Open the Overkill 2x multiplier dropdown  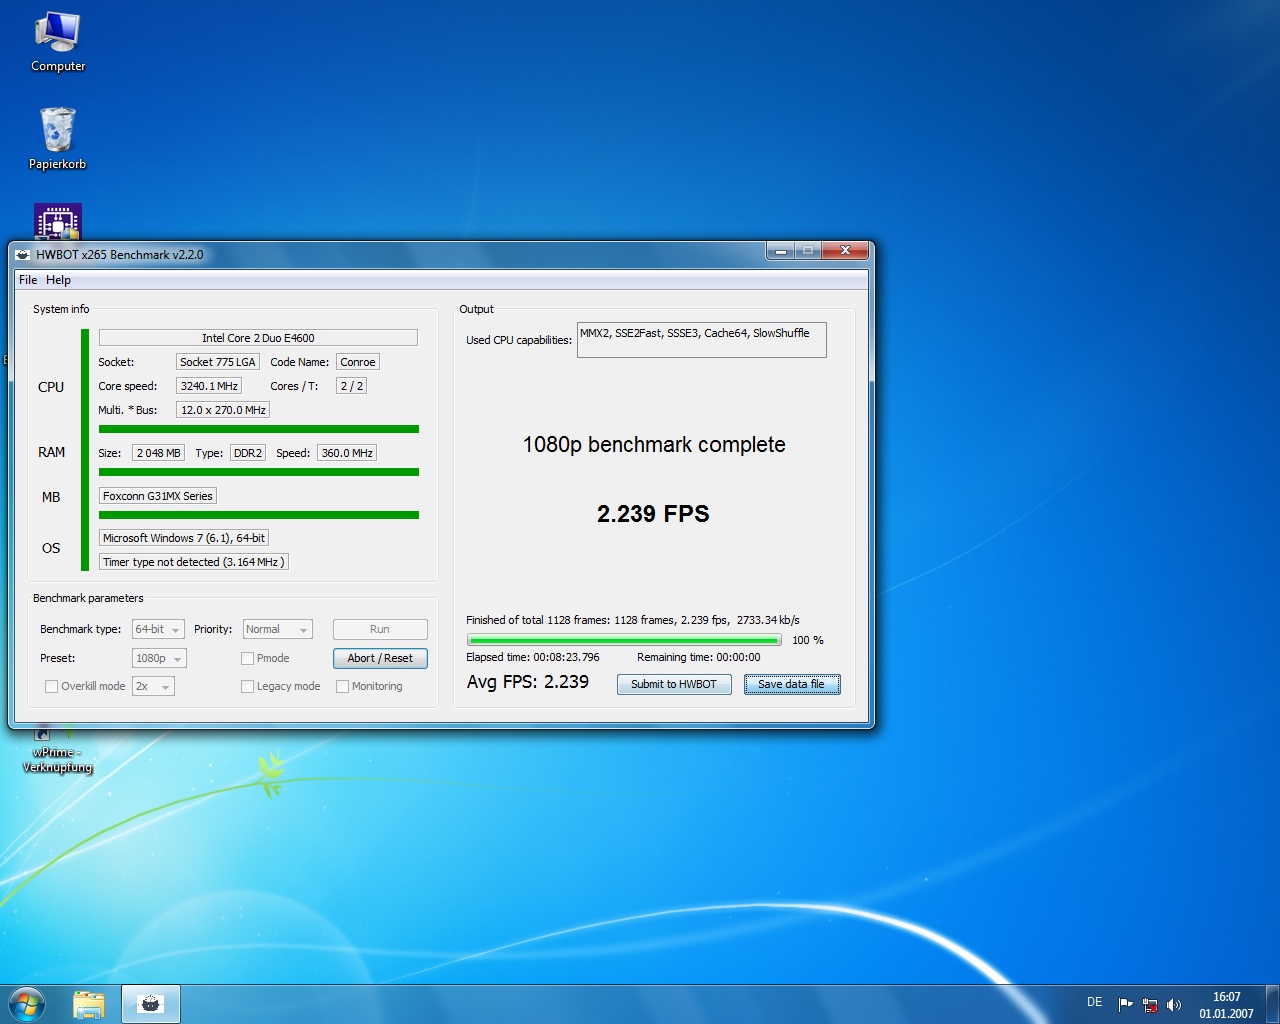[x=153, y=686]
